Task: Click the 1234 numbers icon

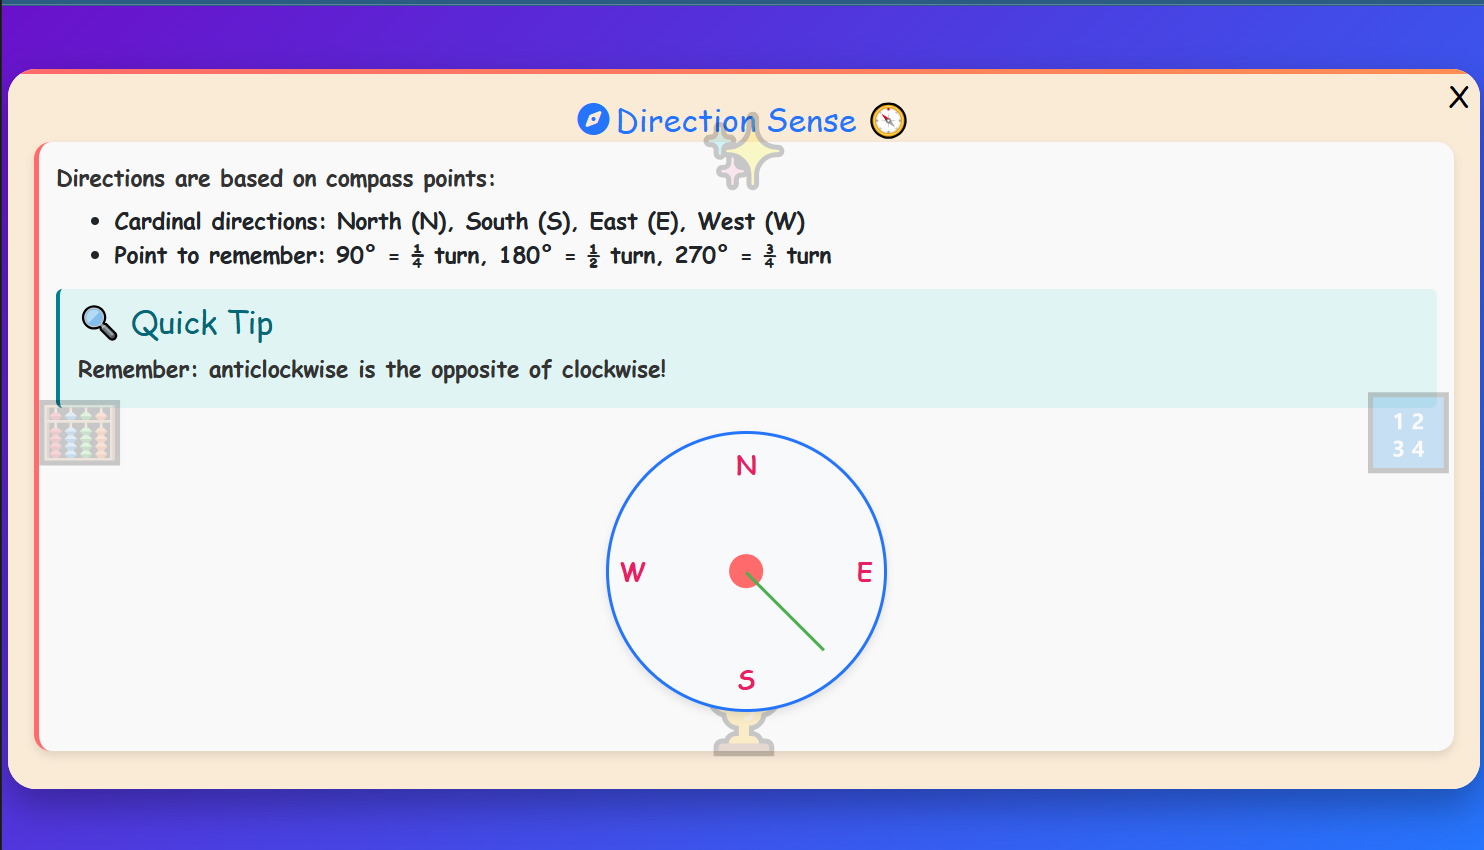Action: coord(1408,434)
